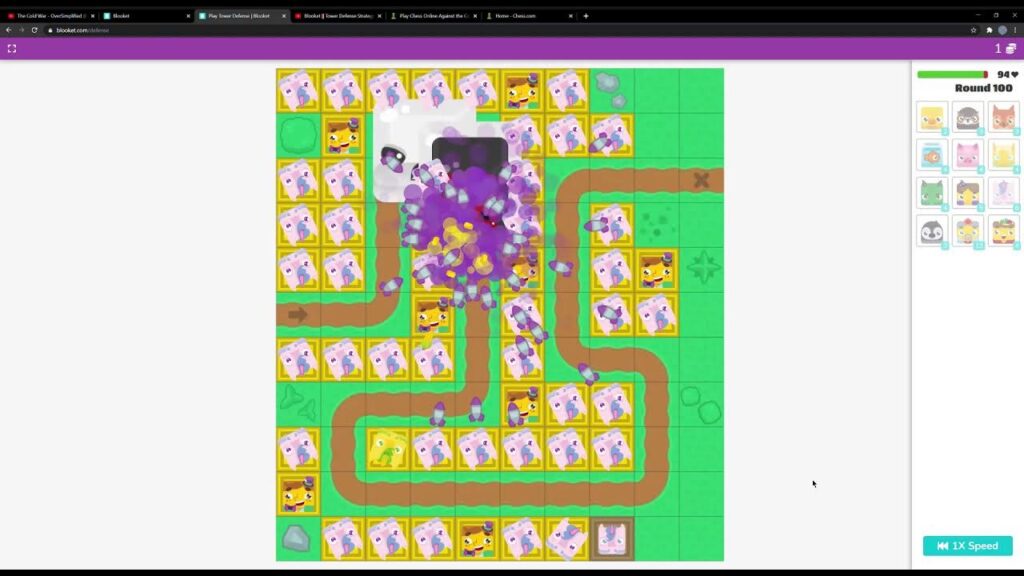The height and width of the screenshot is (576, 1024).
Task: Select the jester tower in shop
Action: 968,232
